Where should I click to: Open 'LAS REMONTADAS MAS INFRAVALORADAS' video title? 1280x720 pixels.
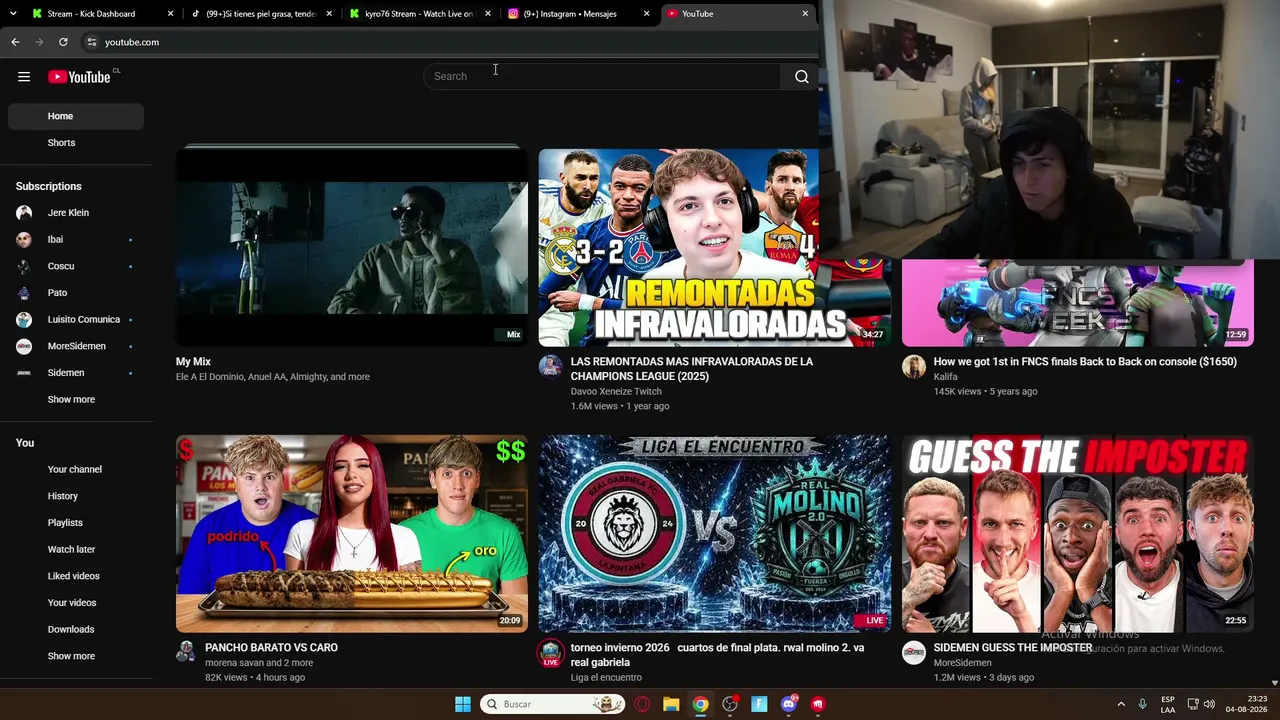(x=692, y=369)
